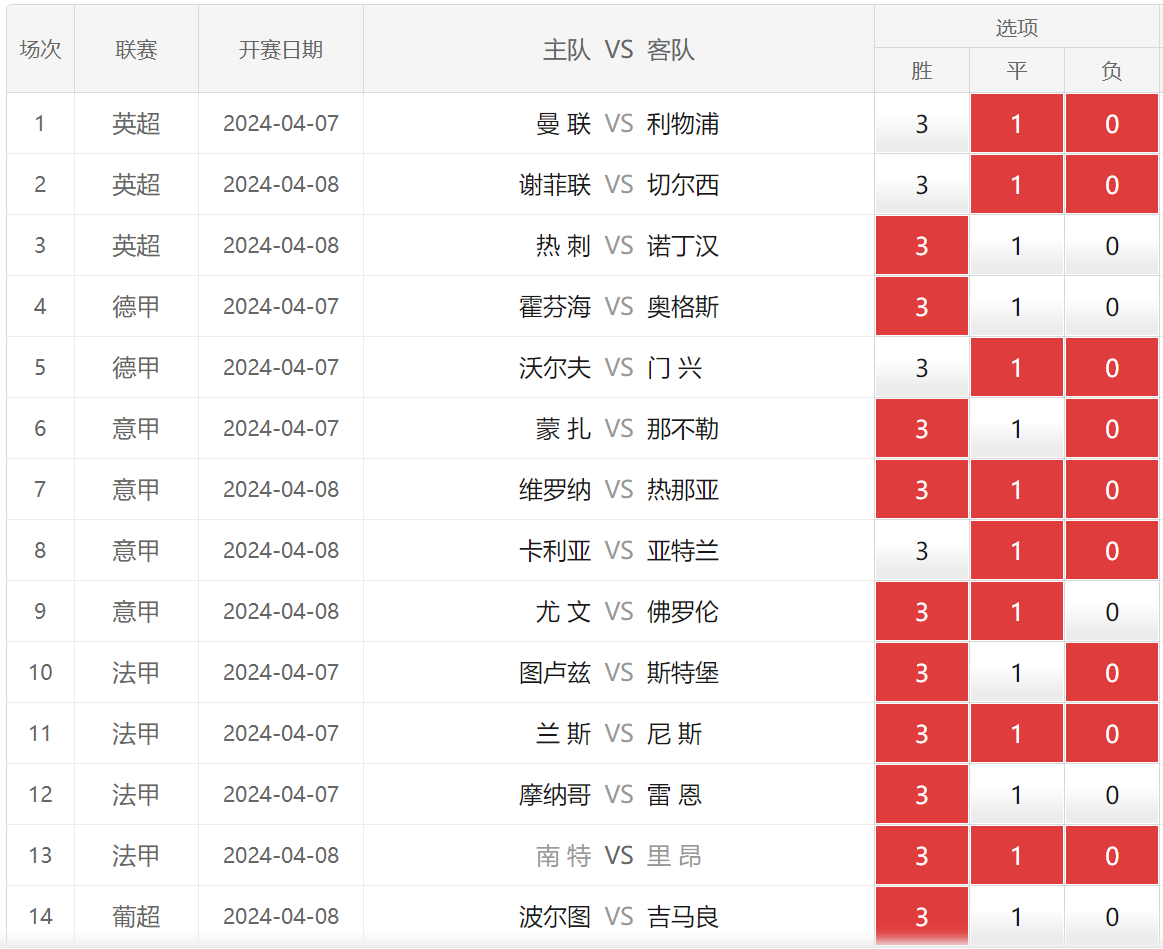Image resolution: width=1163 pixels, height=949 pixels.
Task: Select loss (0) for 尤文 vs 佛罗伦
Action: click(x=1111, y=611)
